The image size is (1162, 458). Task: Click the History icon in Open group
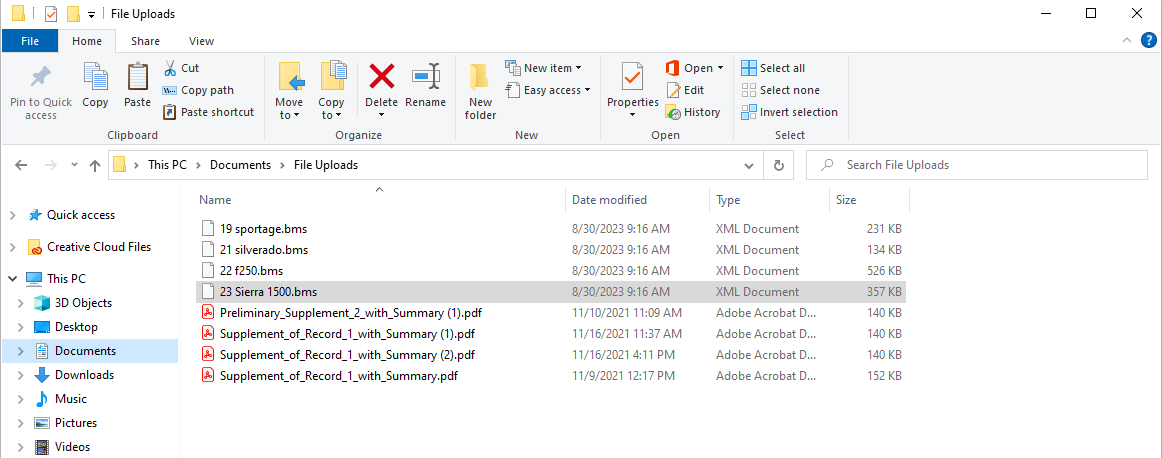(674, 113)
